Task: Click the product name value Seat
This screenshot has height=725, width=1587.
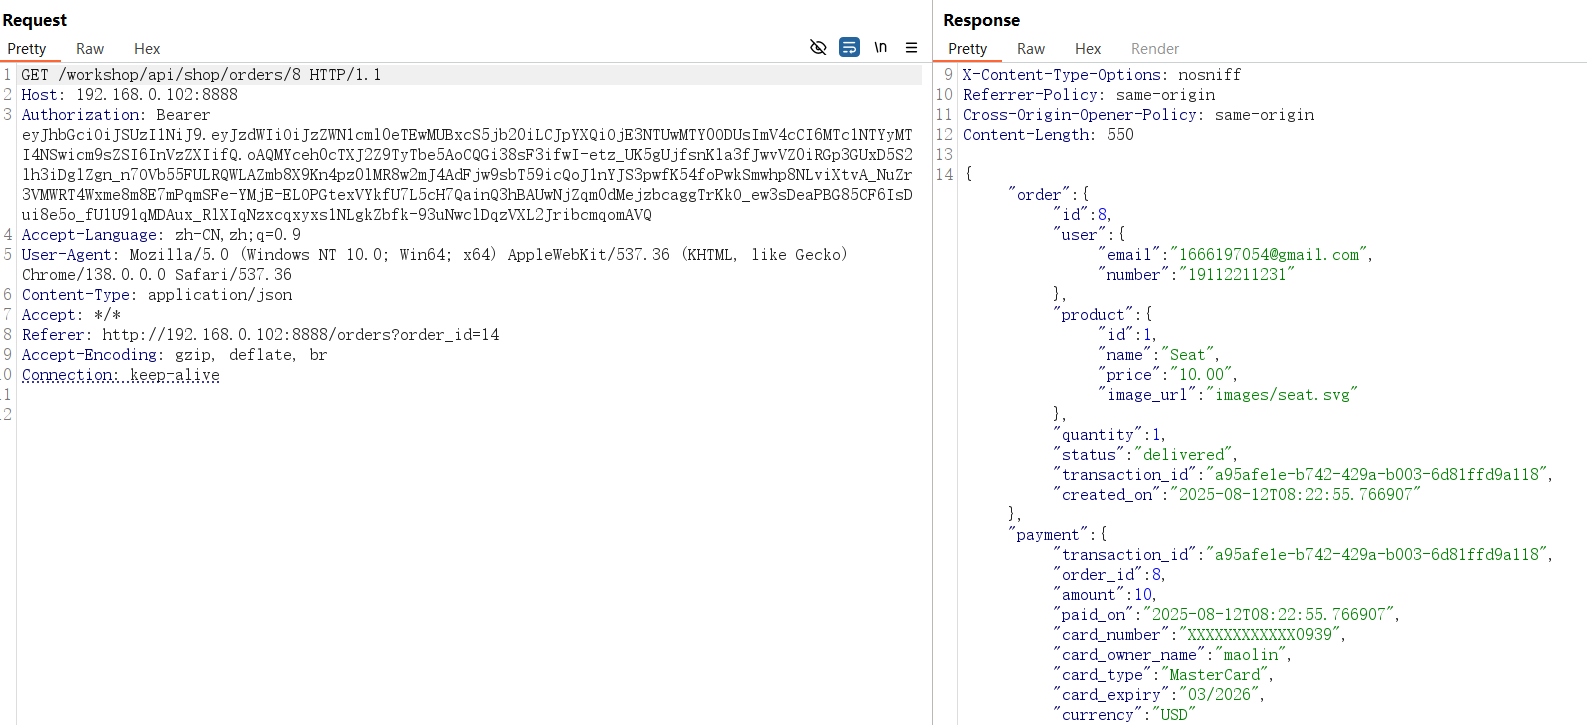Action: pos(1187,355)
